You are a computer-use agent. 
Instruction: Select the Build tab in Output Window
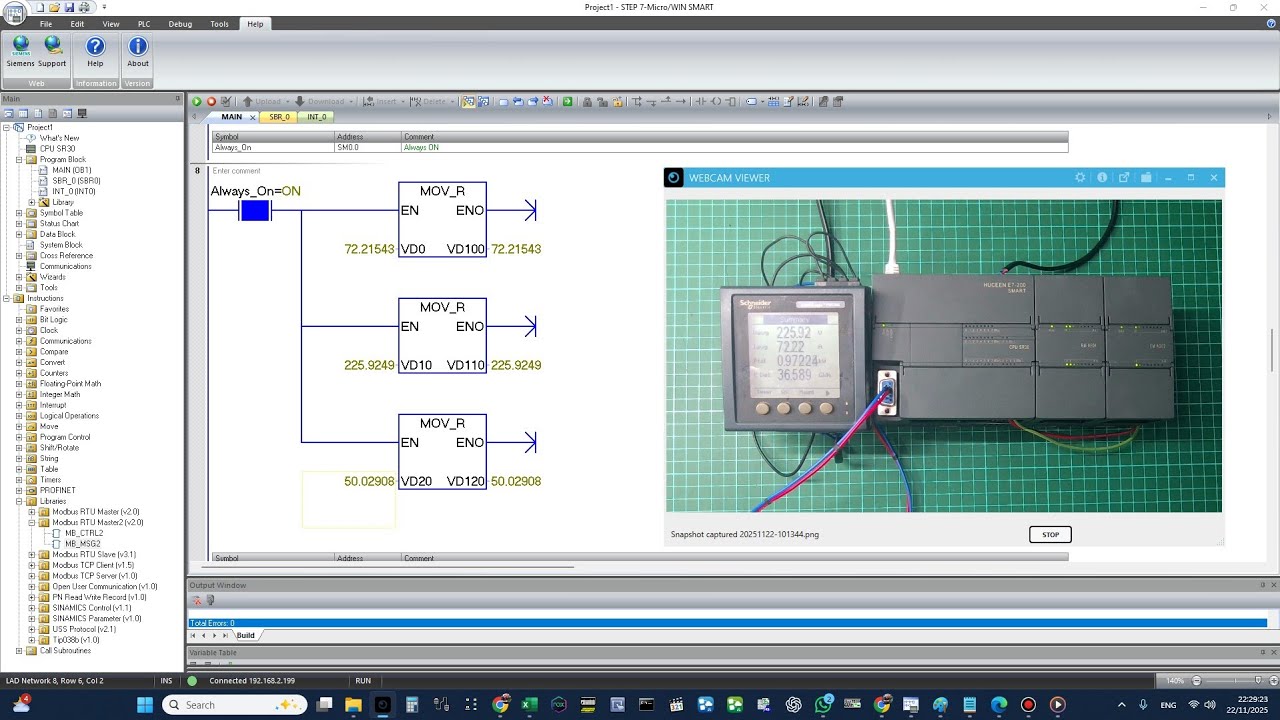245,635
